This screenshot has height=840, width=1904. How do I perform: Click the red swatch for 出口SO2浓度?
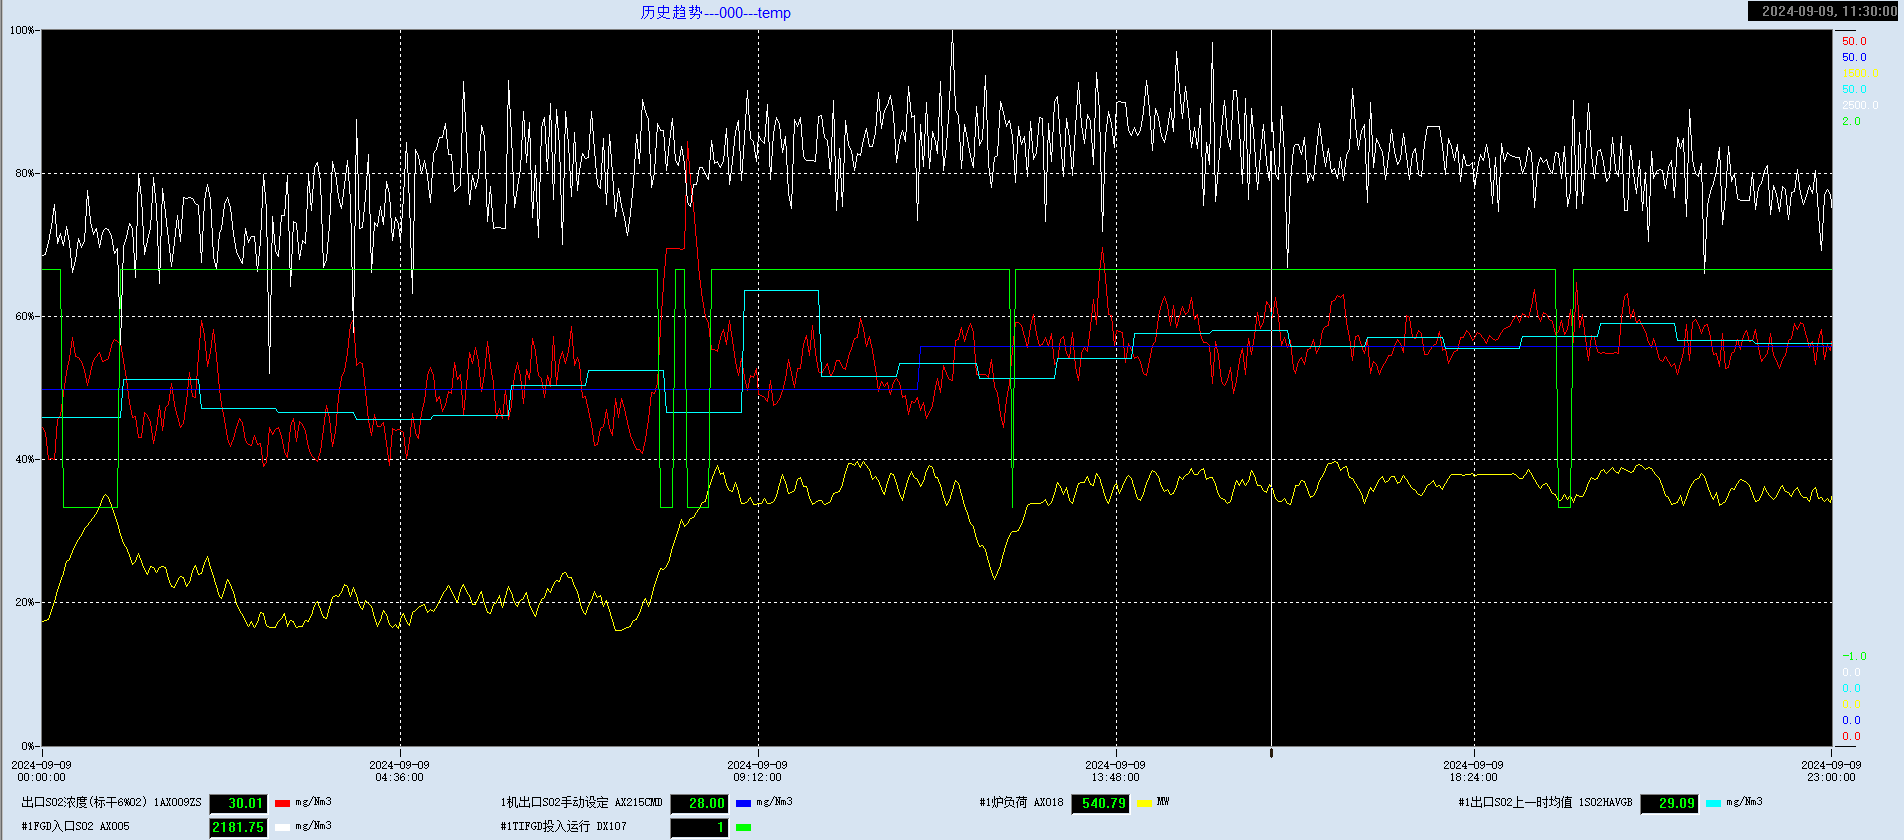tap(282, 803)
